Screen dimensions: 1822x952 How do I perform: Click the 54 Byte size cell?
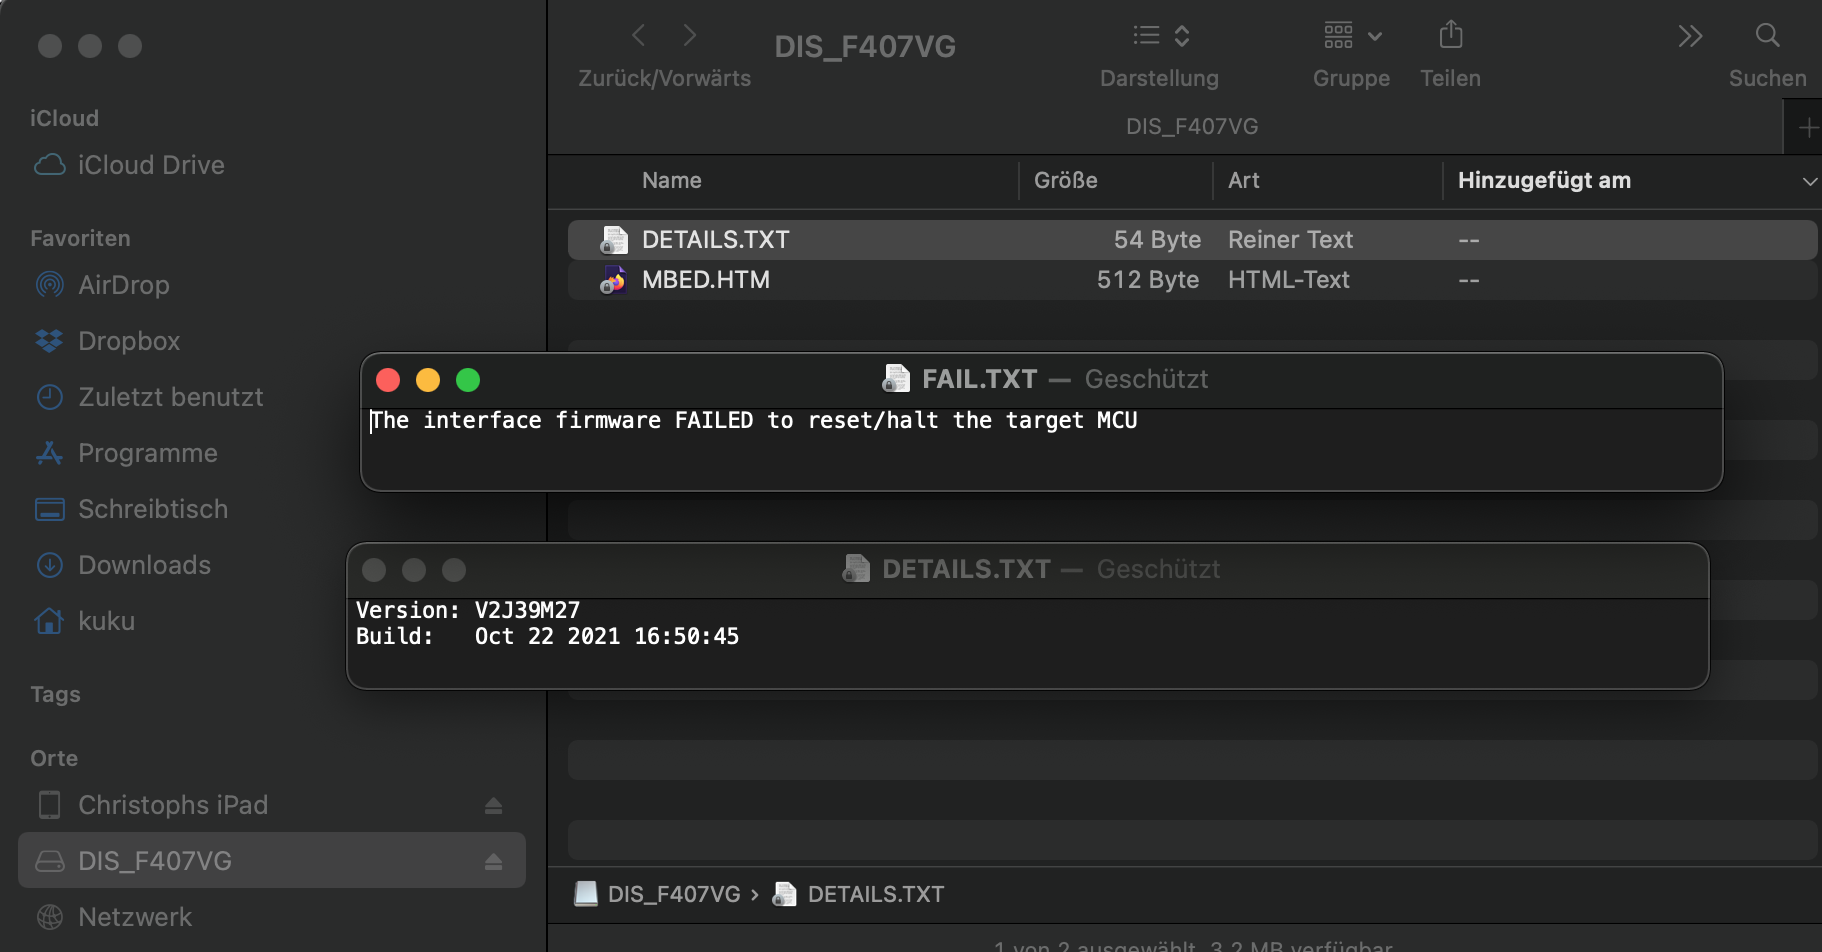pos(1157,240)
